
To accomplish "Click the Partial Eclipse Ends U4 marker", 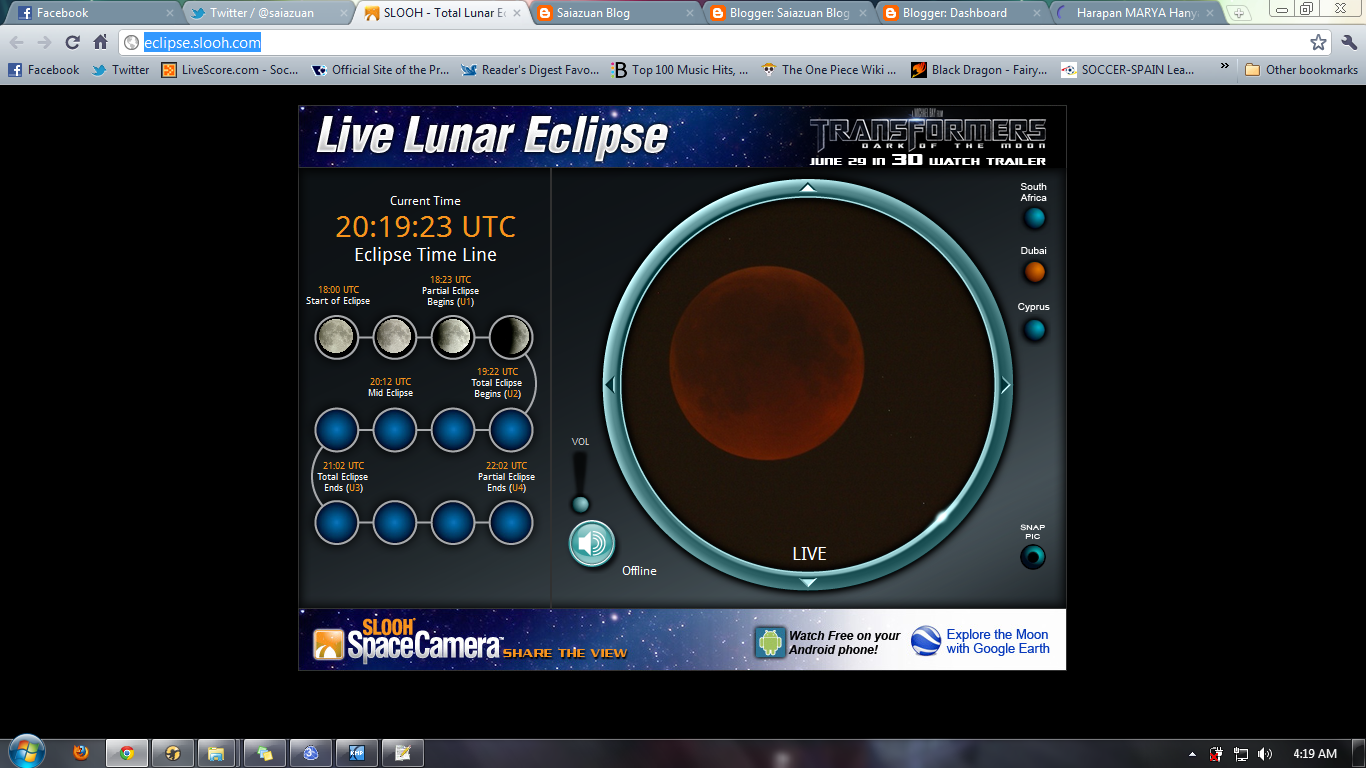I will pos(511,522).
